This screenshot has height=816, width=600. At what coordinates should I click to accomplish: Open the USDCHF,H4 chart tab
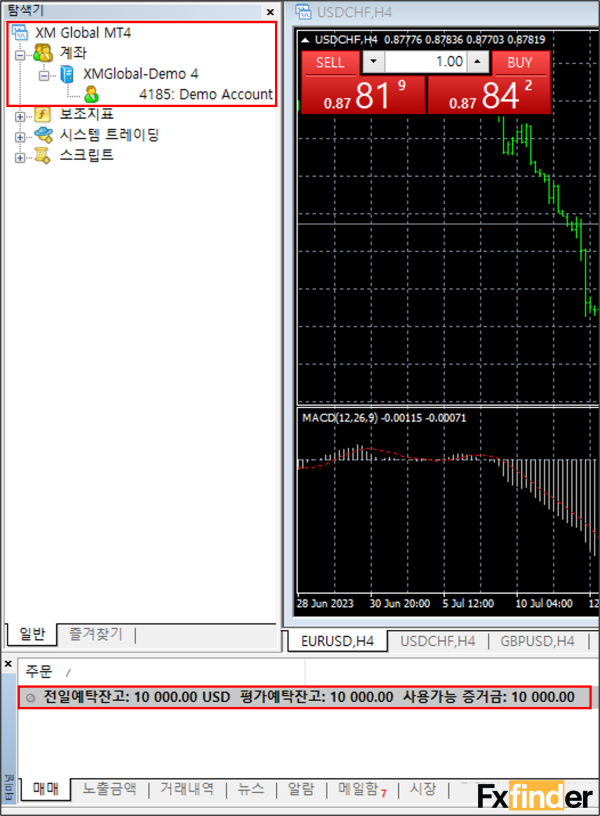[x=438, y=641]
